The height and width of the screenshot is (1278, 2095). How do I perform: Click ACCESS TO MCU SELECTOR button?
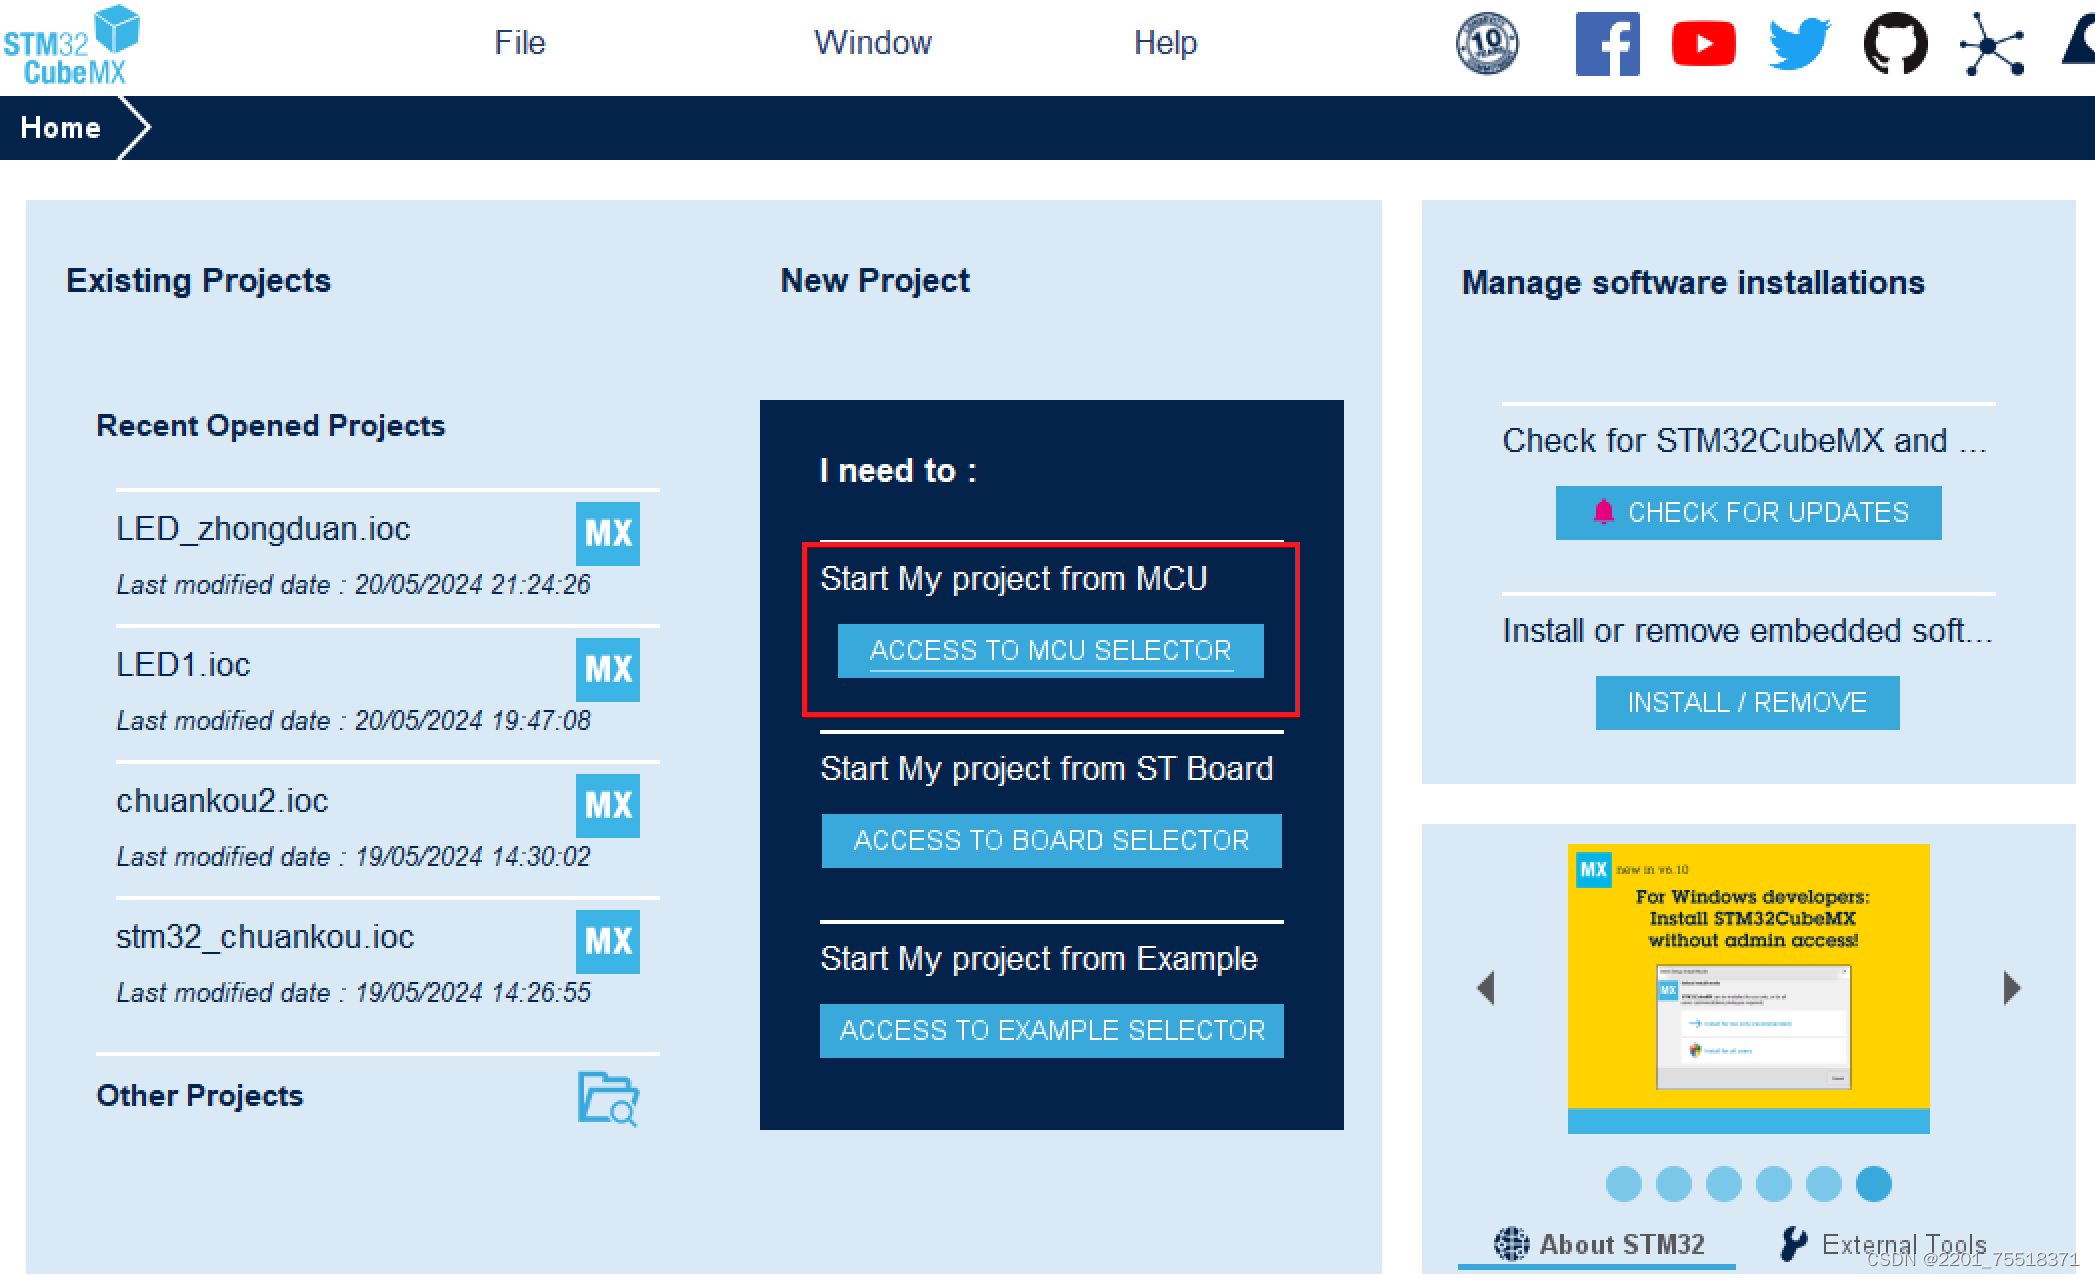[1050, 651]
